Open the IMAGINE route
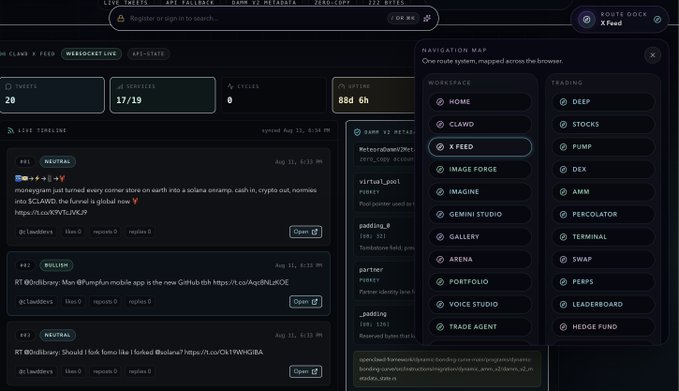This screenshot has width=679, height=391. (x=480, y=192)
